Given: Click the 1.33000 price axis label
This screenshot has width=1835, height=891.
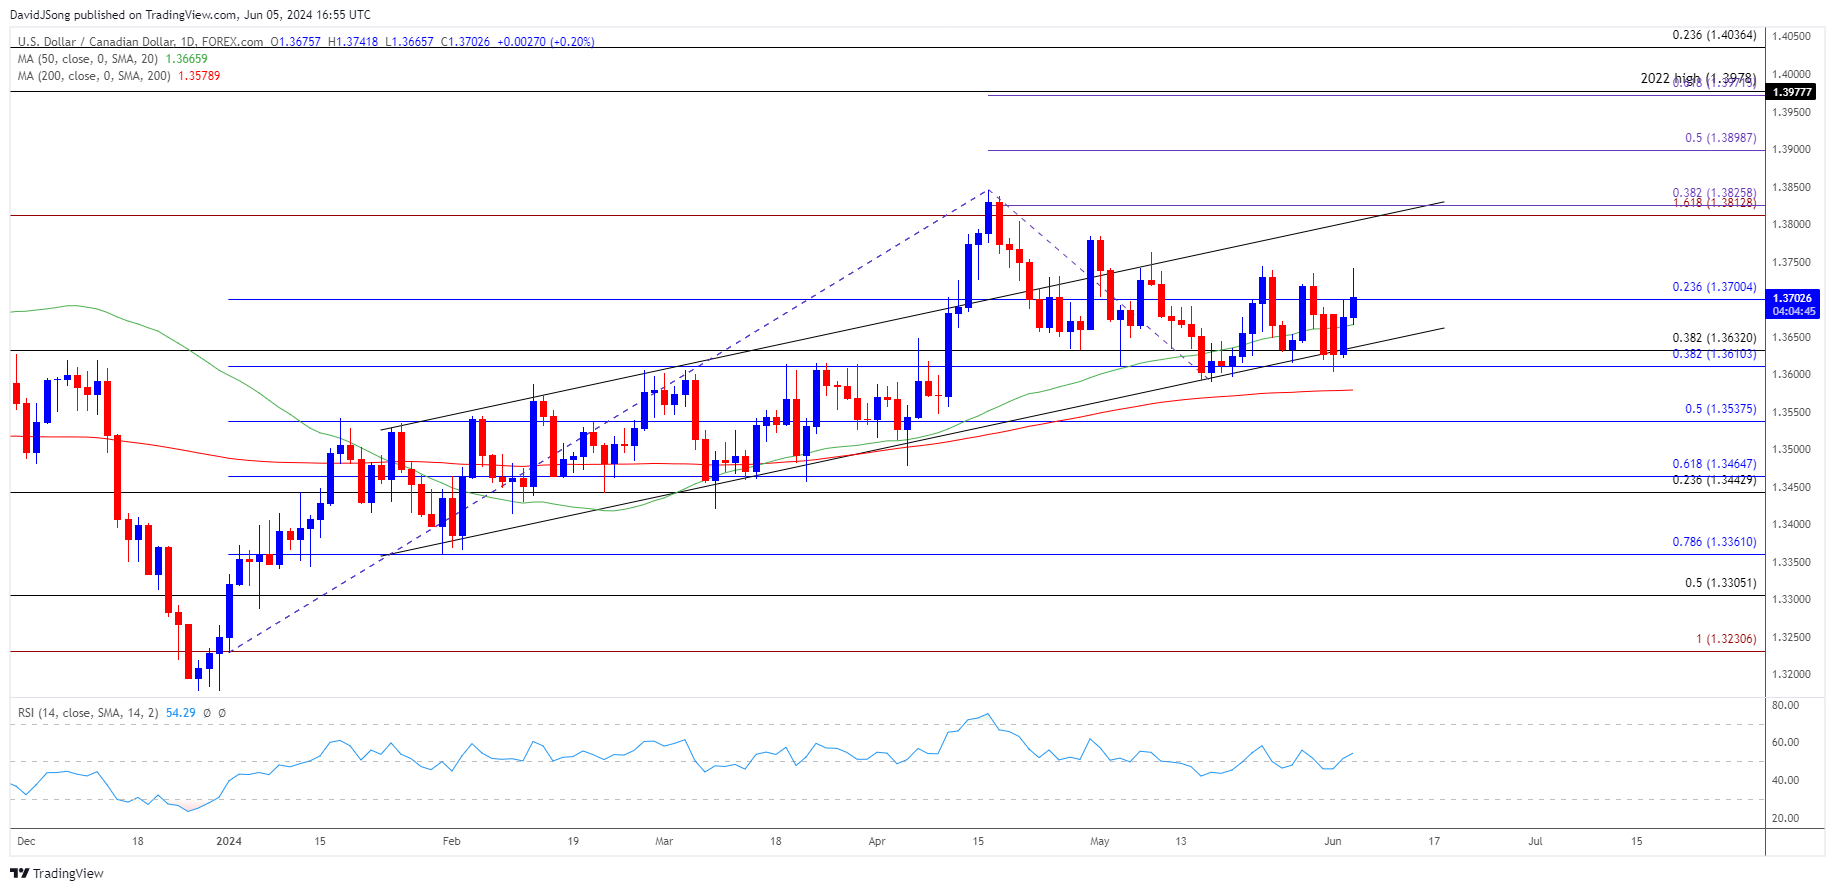Looking at the screenshot, I should point(1791,599).
